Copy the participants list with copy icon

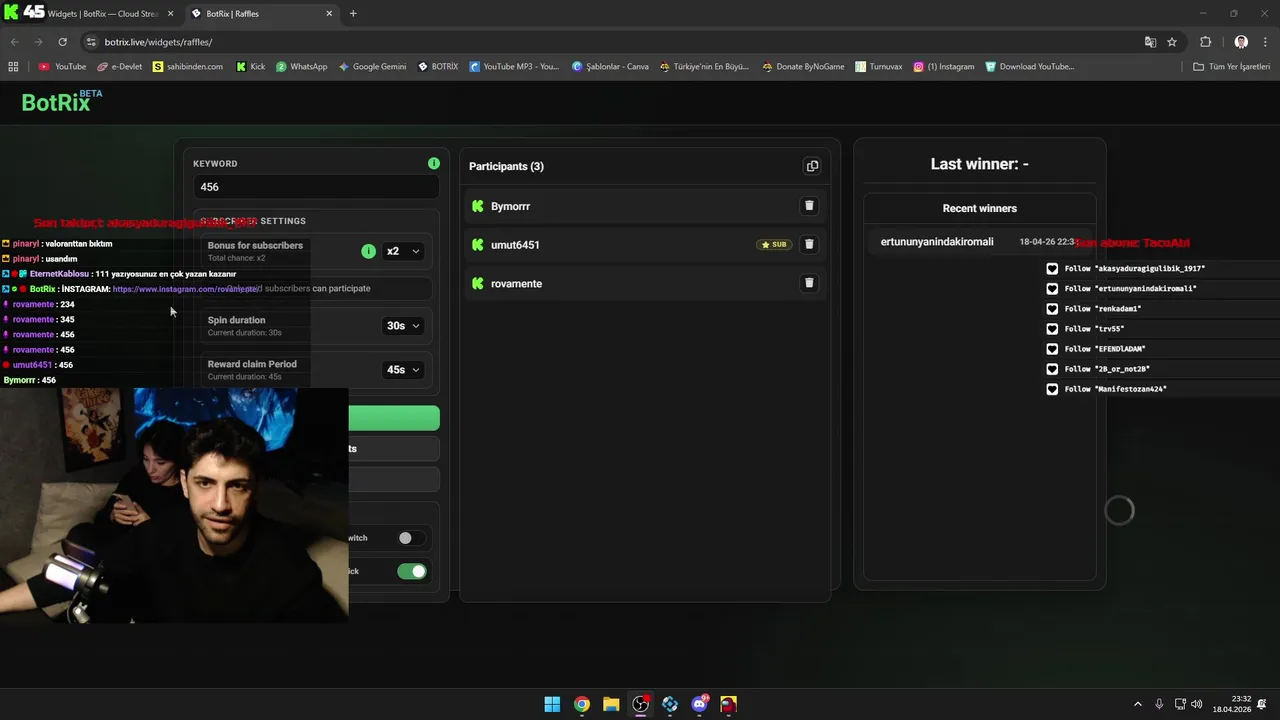(812, 166)
